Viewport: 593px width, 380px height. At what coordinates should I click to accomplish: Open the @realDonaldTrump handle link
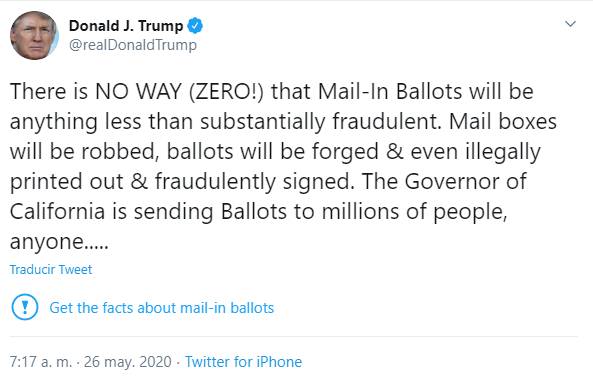click(x=133, y=45)
